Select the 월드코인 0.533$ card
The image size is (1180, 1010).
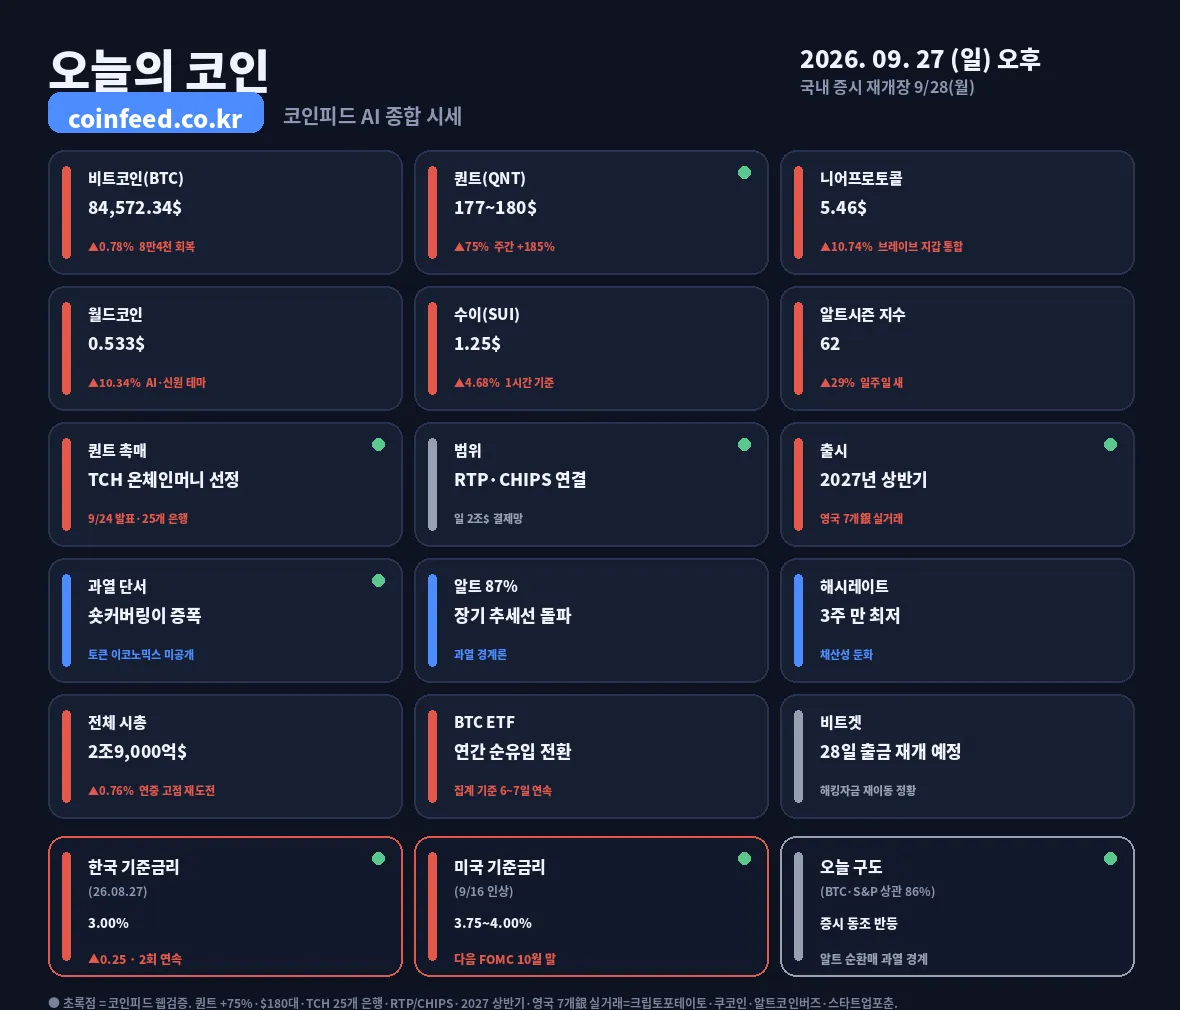(225, 348)
